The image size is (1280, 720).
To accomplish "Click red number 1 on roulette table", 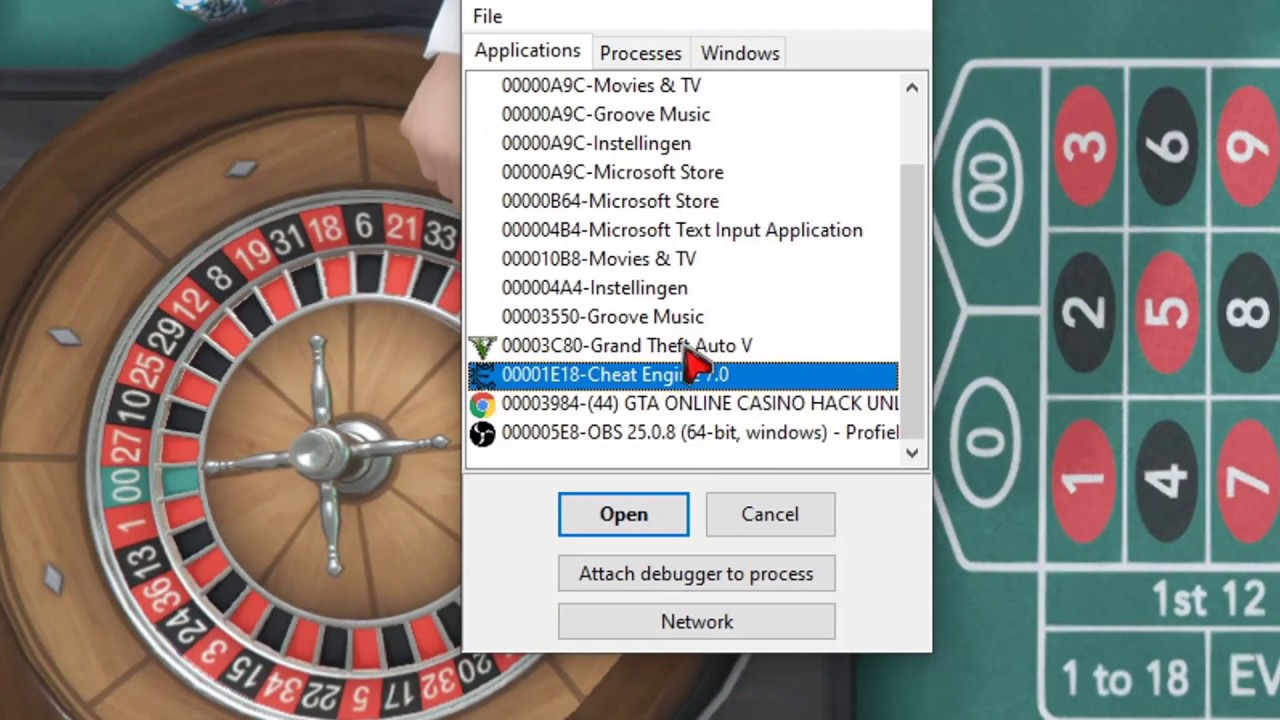I will point(1084,480).
